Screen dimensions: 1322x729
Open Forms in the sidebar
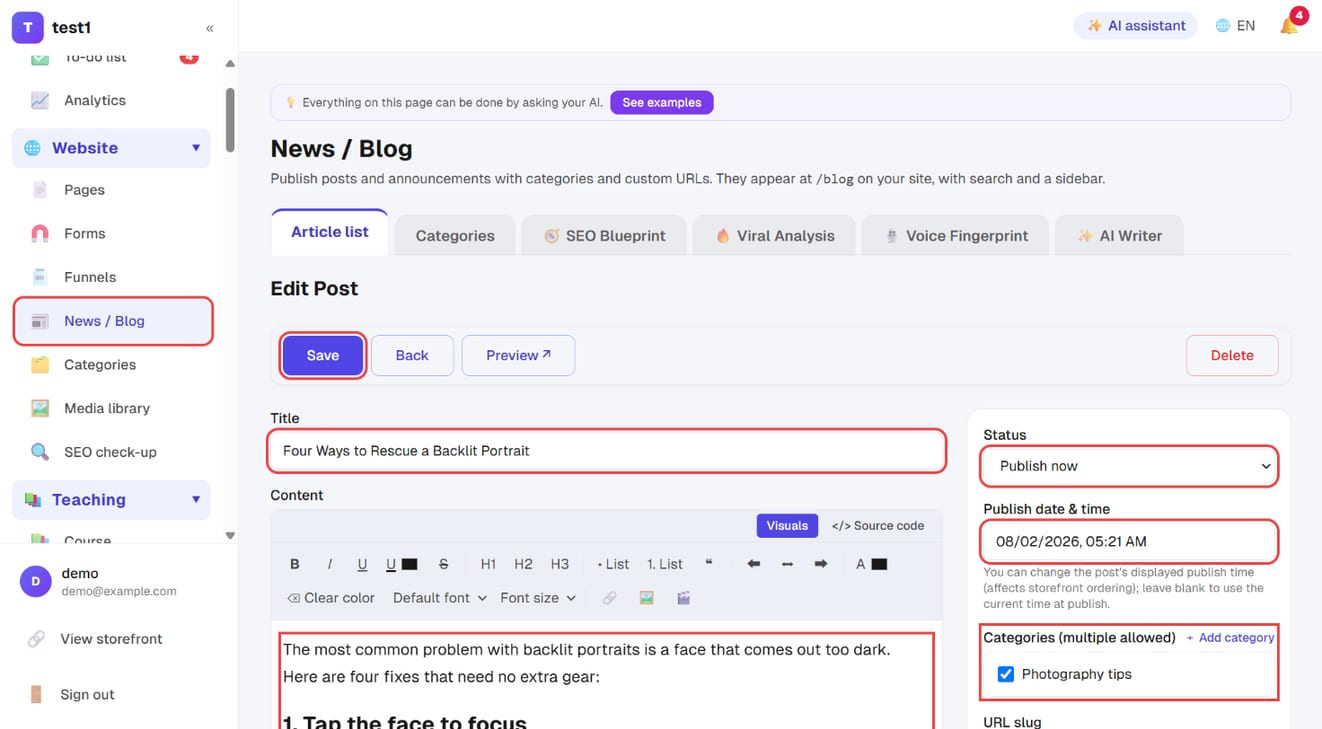coord(111,233)
